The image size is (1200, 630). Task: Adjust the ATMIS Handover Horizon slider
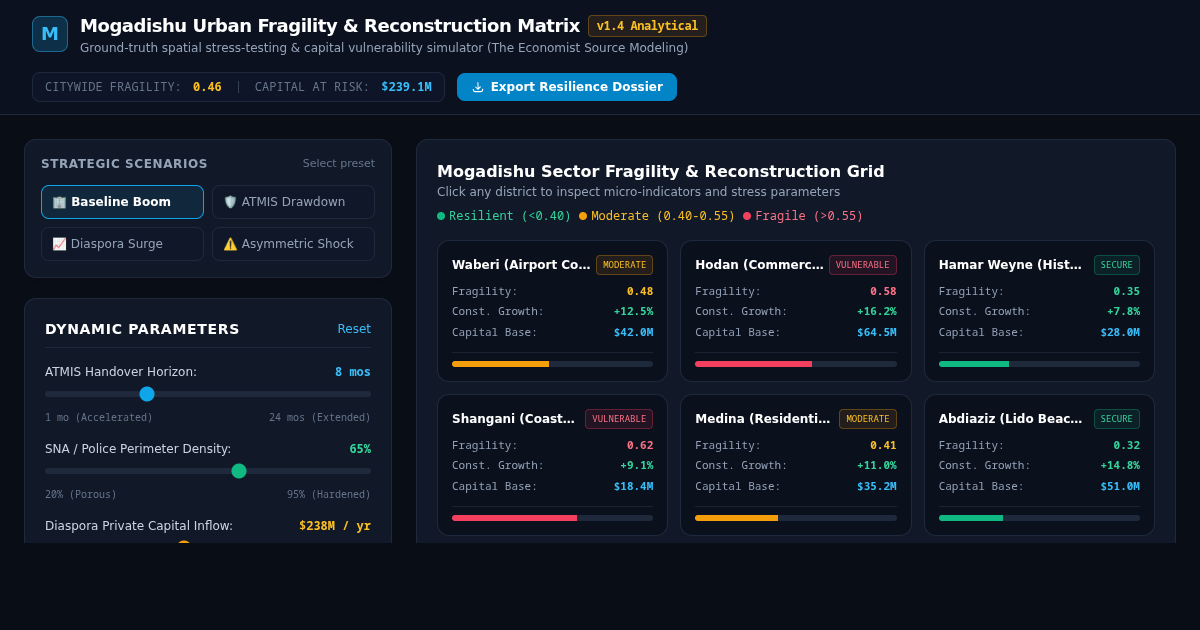click(x=208, y=394)
